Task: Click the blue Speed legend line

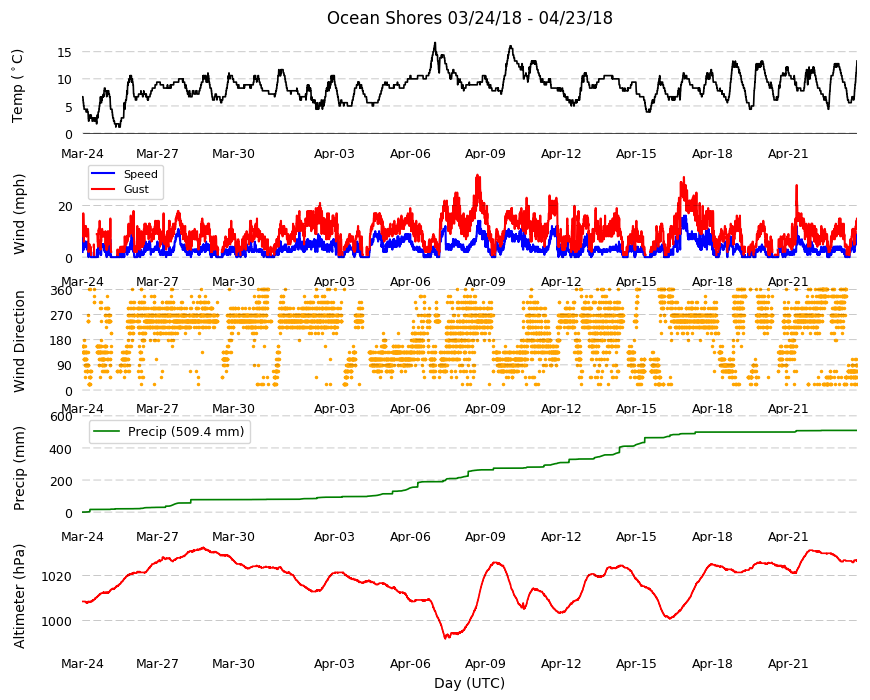Action: click(103, 174)
